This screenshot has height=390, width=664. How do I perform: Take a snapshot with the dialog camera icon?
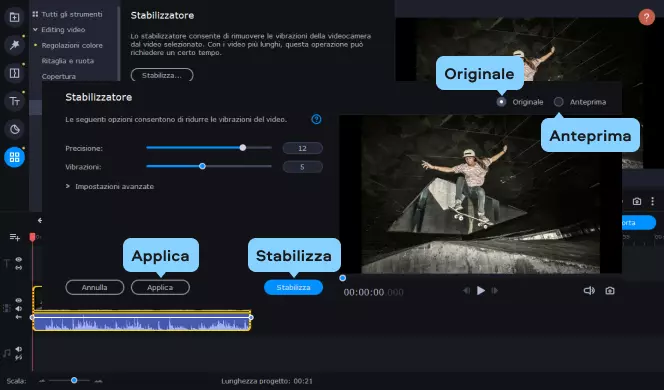coord(610,290)
